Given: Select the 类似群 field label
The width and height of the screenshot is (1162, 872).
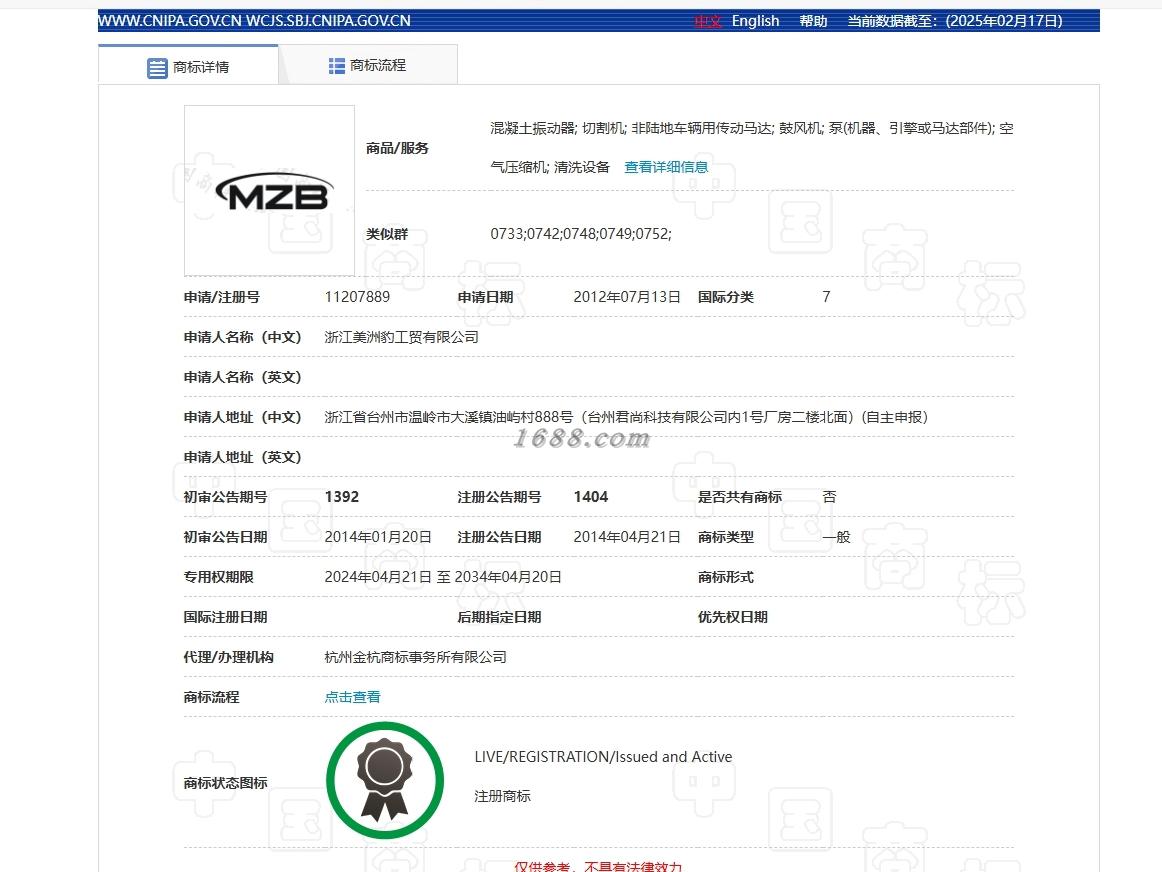Looking at the screenshot, I should click(387, 234).
